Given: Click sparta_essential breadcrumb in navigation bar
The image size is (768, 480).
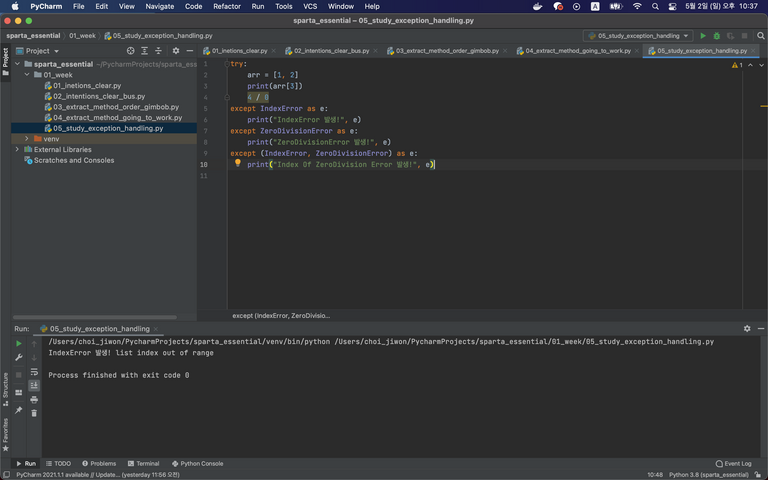Looking at the screenshot, I should pos(33,36).
